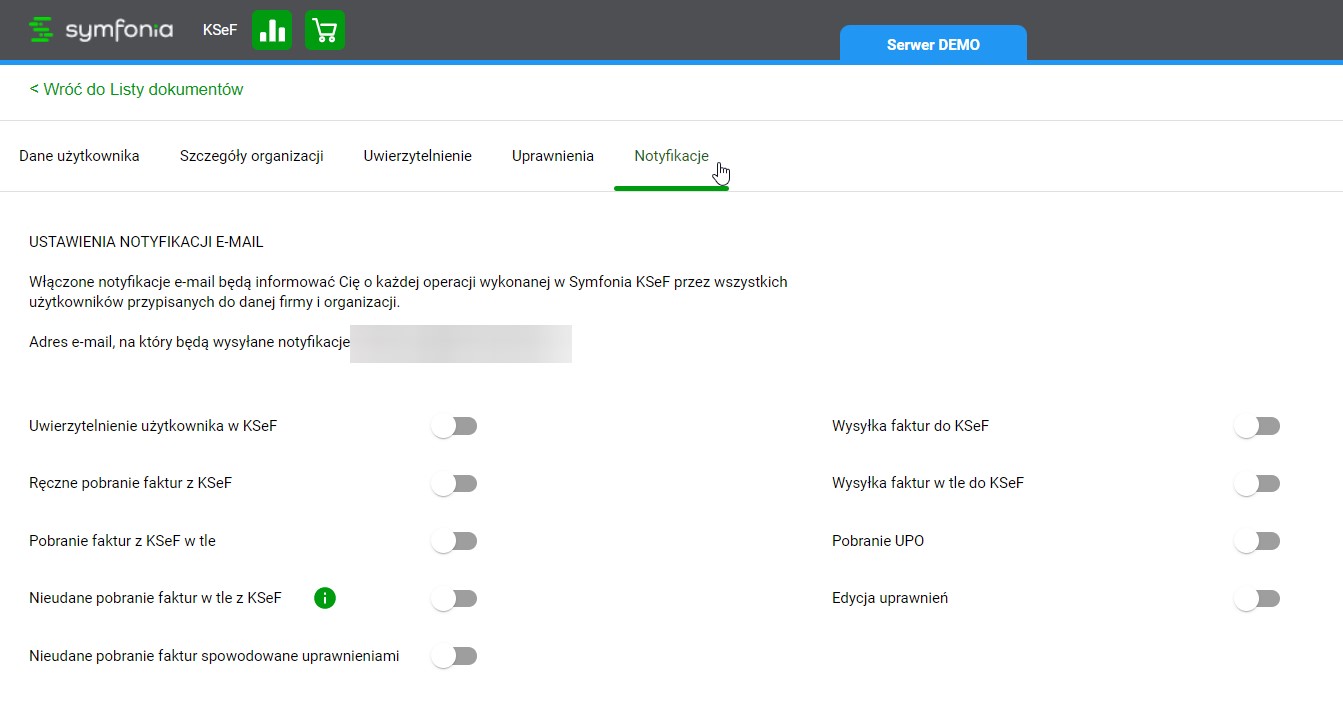Select the Serwer DEMO tab
This screenshot has width=1343, height=710.
[933, 45]
